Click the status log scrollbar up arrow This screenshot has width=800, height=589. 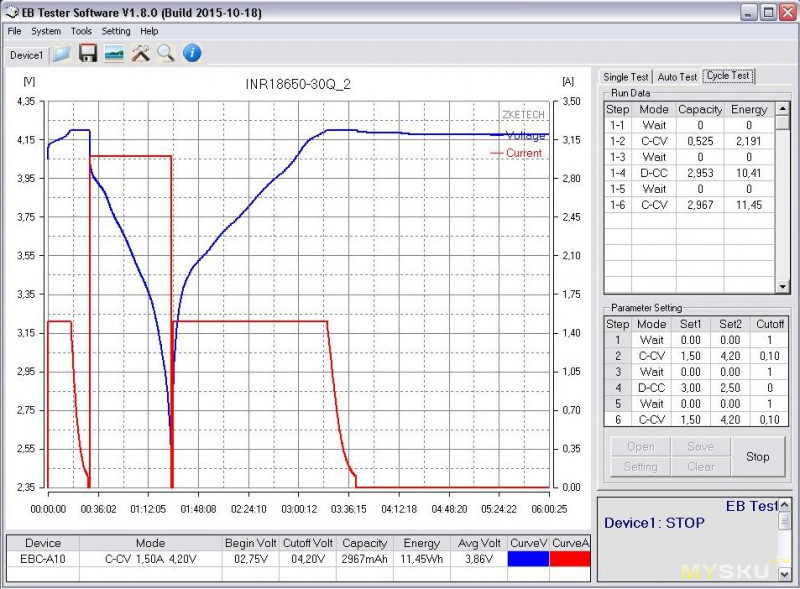[785, 504]
